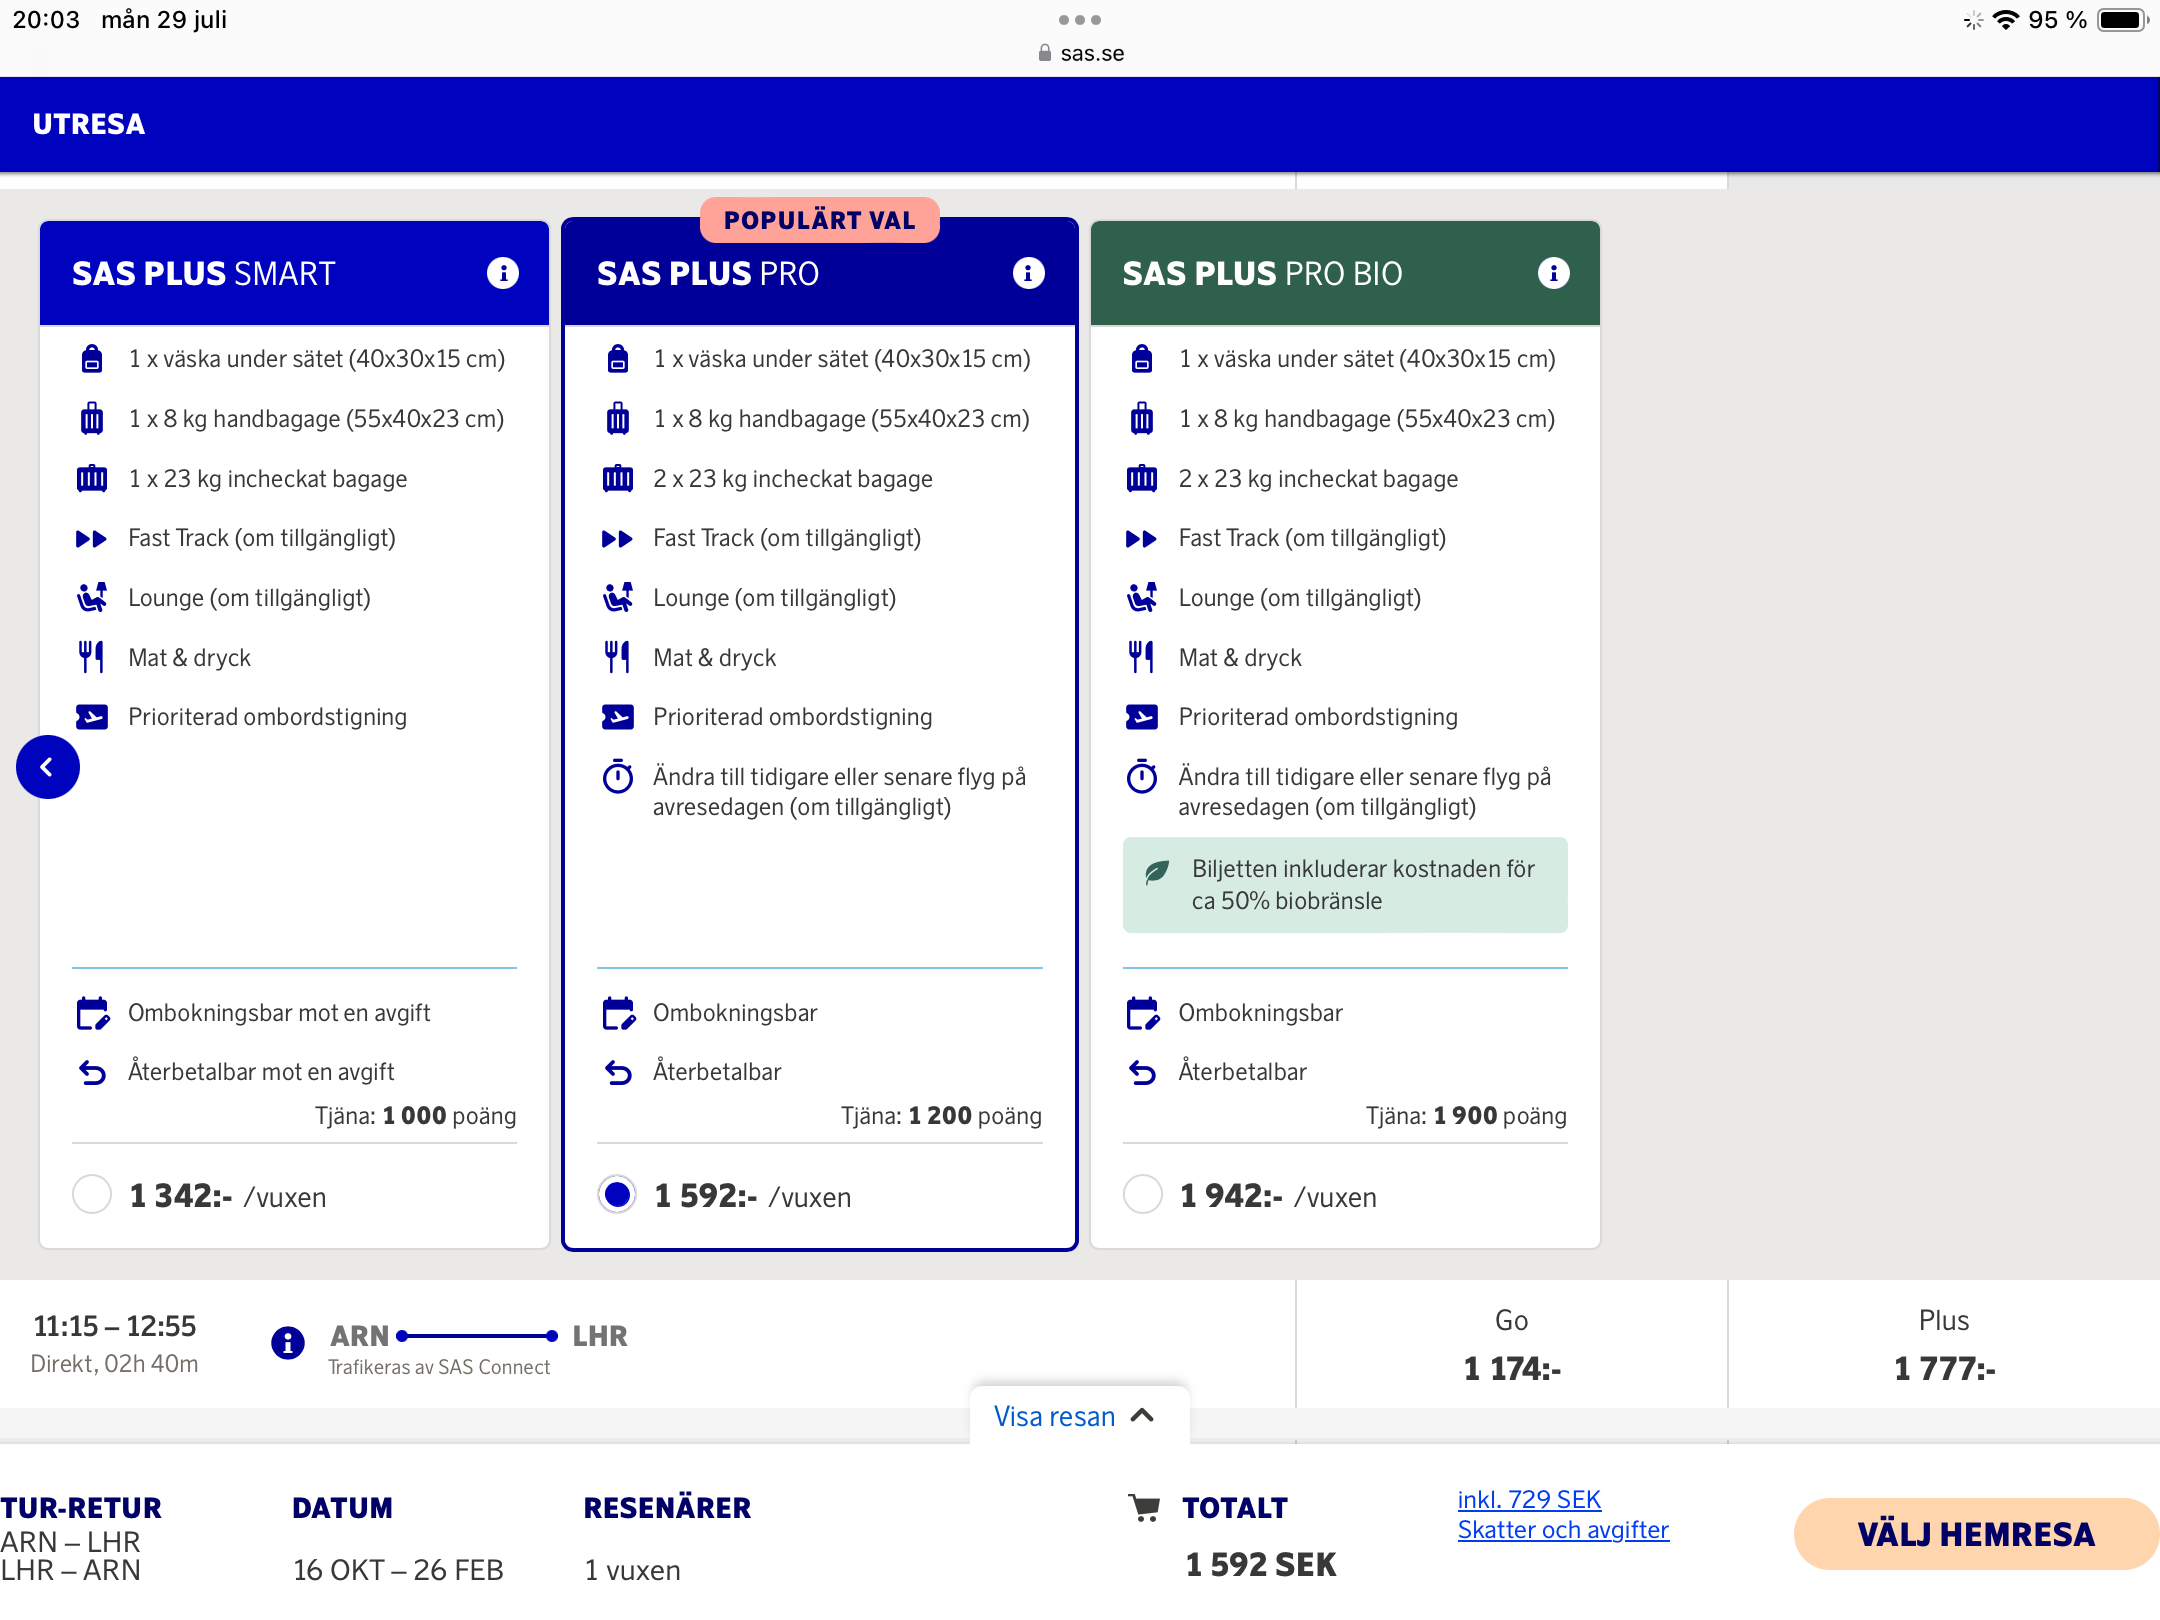Open info for SAS Plus Smart fare

tap(502, 273)
